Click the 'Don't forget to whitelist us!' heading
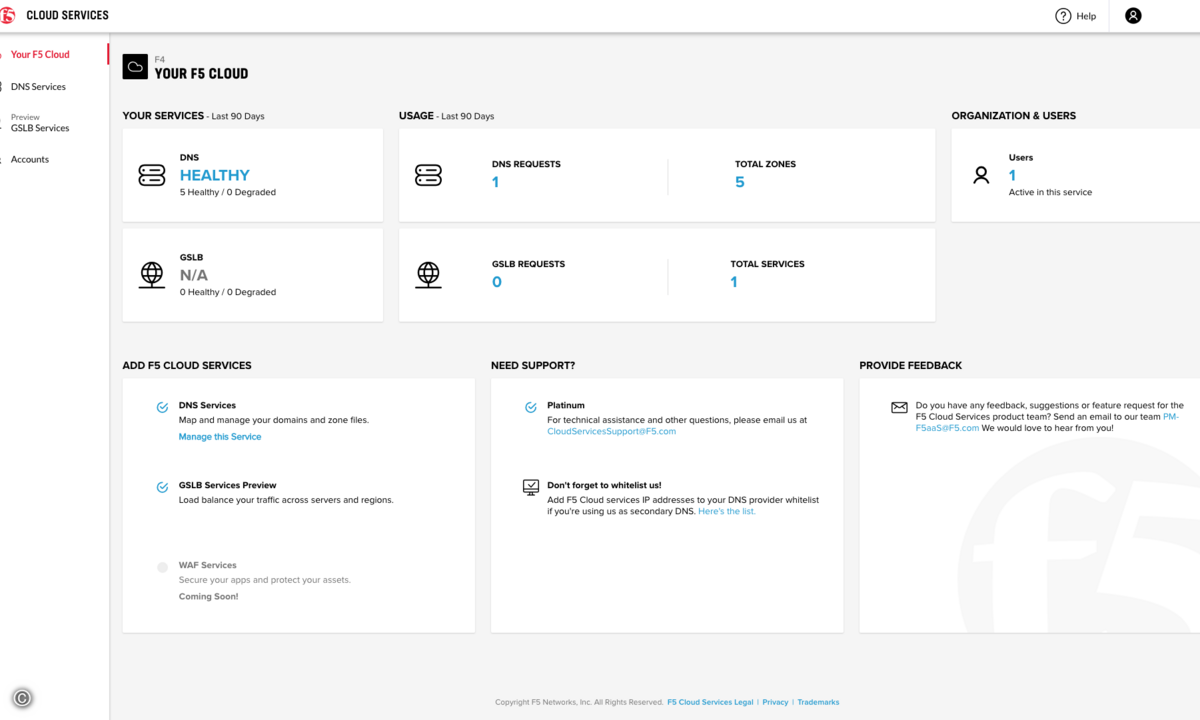The width and height of the screenshot is (1200, 720). point(604,485)
